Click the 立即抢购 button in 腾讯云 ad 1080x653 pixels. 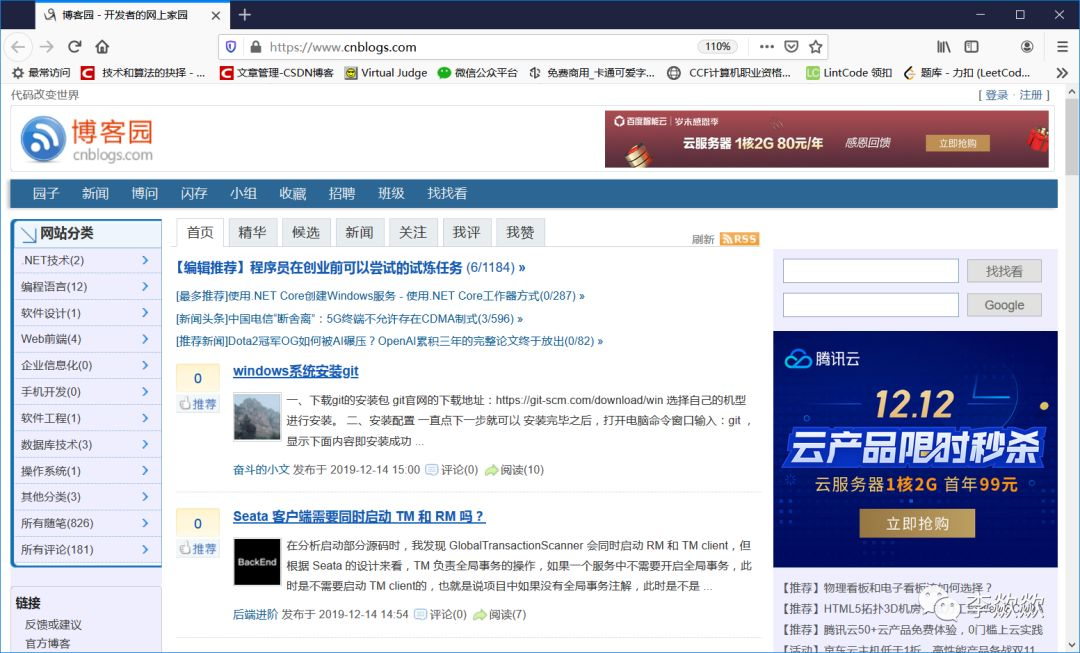pyautogui.click(x=917, y=524)
